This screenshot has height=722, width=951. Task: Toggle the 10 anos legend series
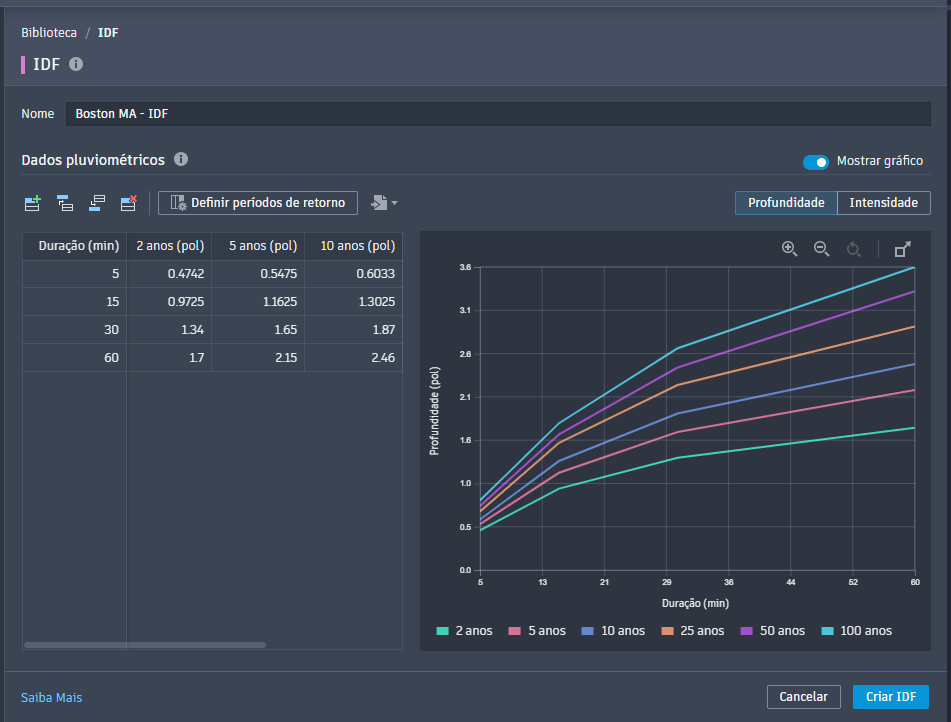613,631
